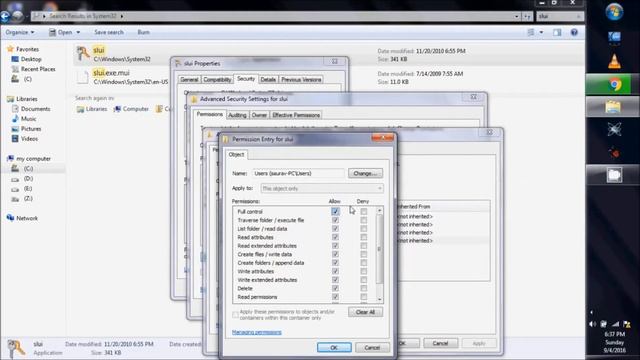This screenshot has width=640, height=360.
Task: Open Previous Versions tab
Action: [301, 80]
